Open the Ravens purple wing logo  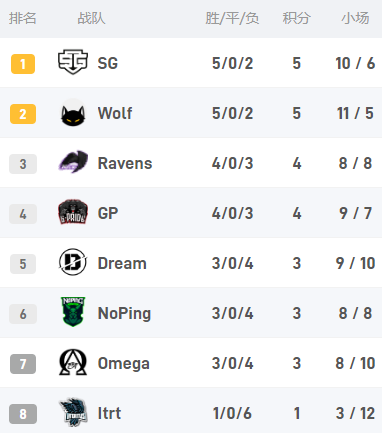click(73, 162)
